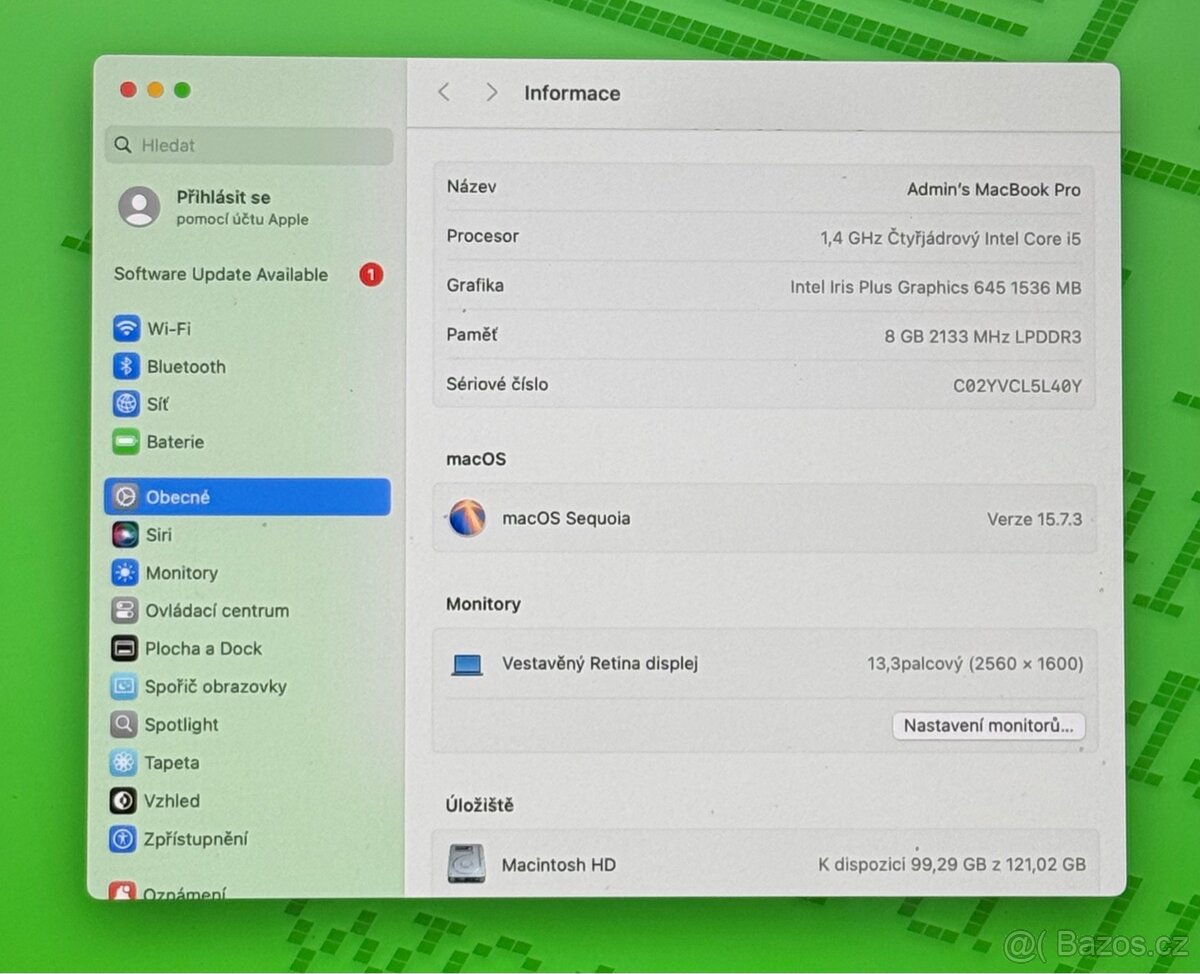This screenshot has height=974, width=1200.
Task: Select Spotlight label in sidebar
Action: pyautogui.click(x=181, y=725)
